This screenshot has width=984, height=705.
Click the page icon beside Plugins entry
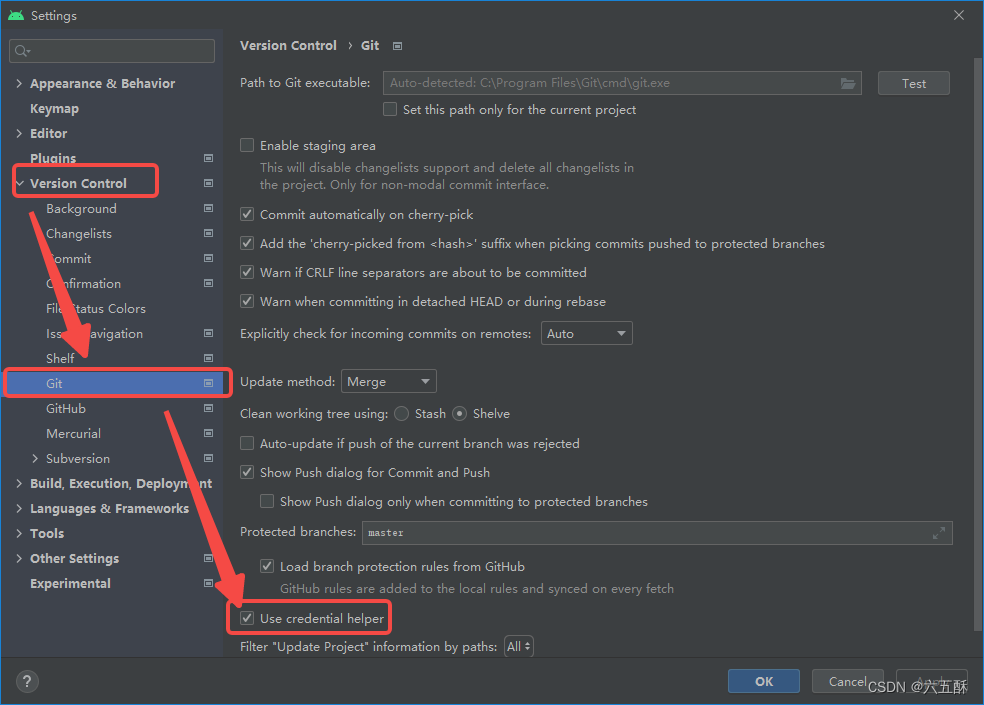click(208, 158)
